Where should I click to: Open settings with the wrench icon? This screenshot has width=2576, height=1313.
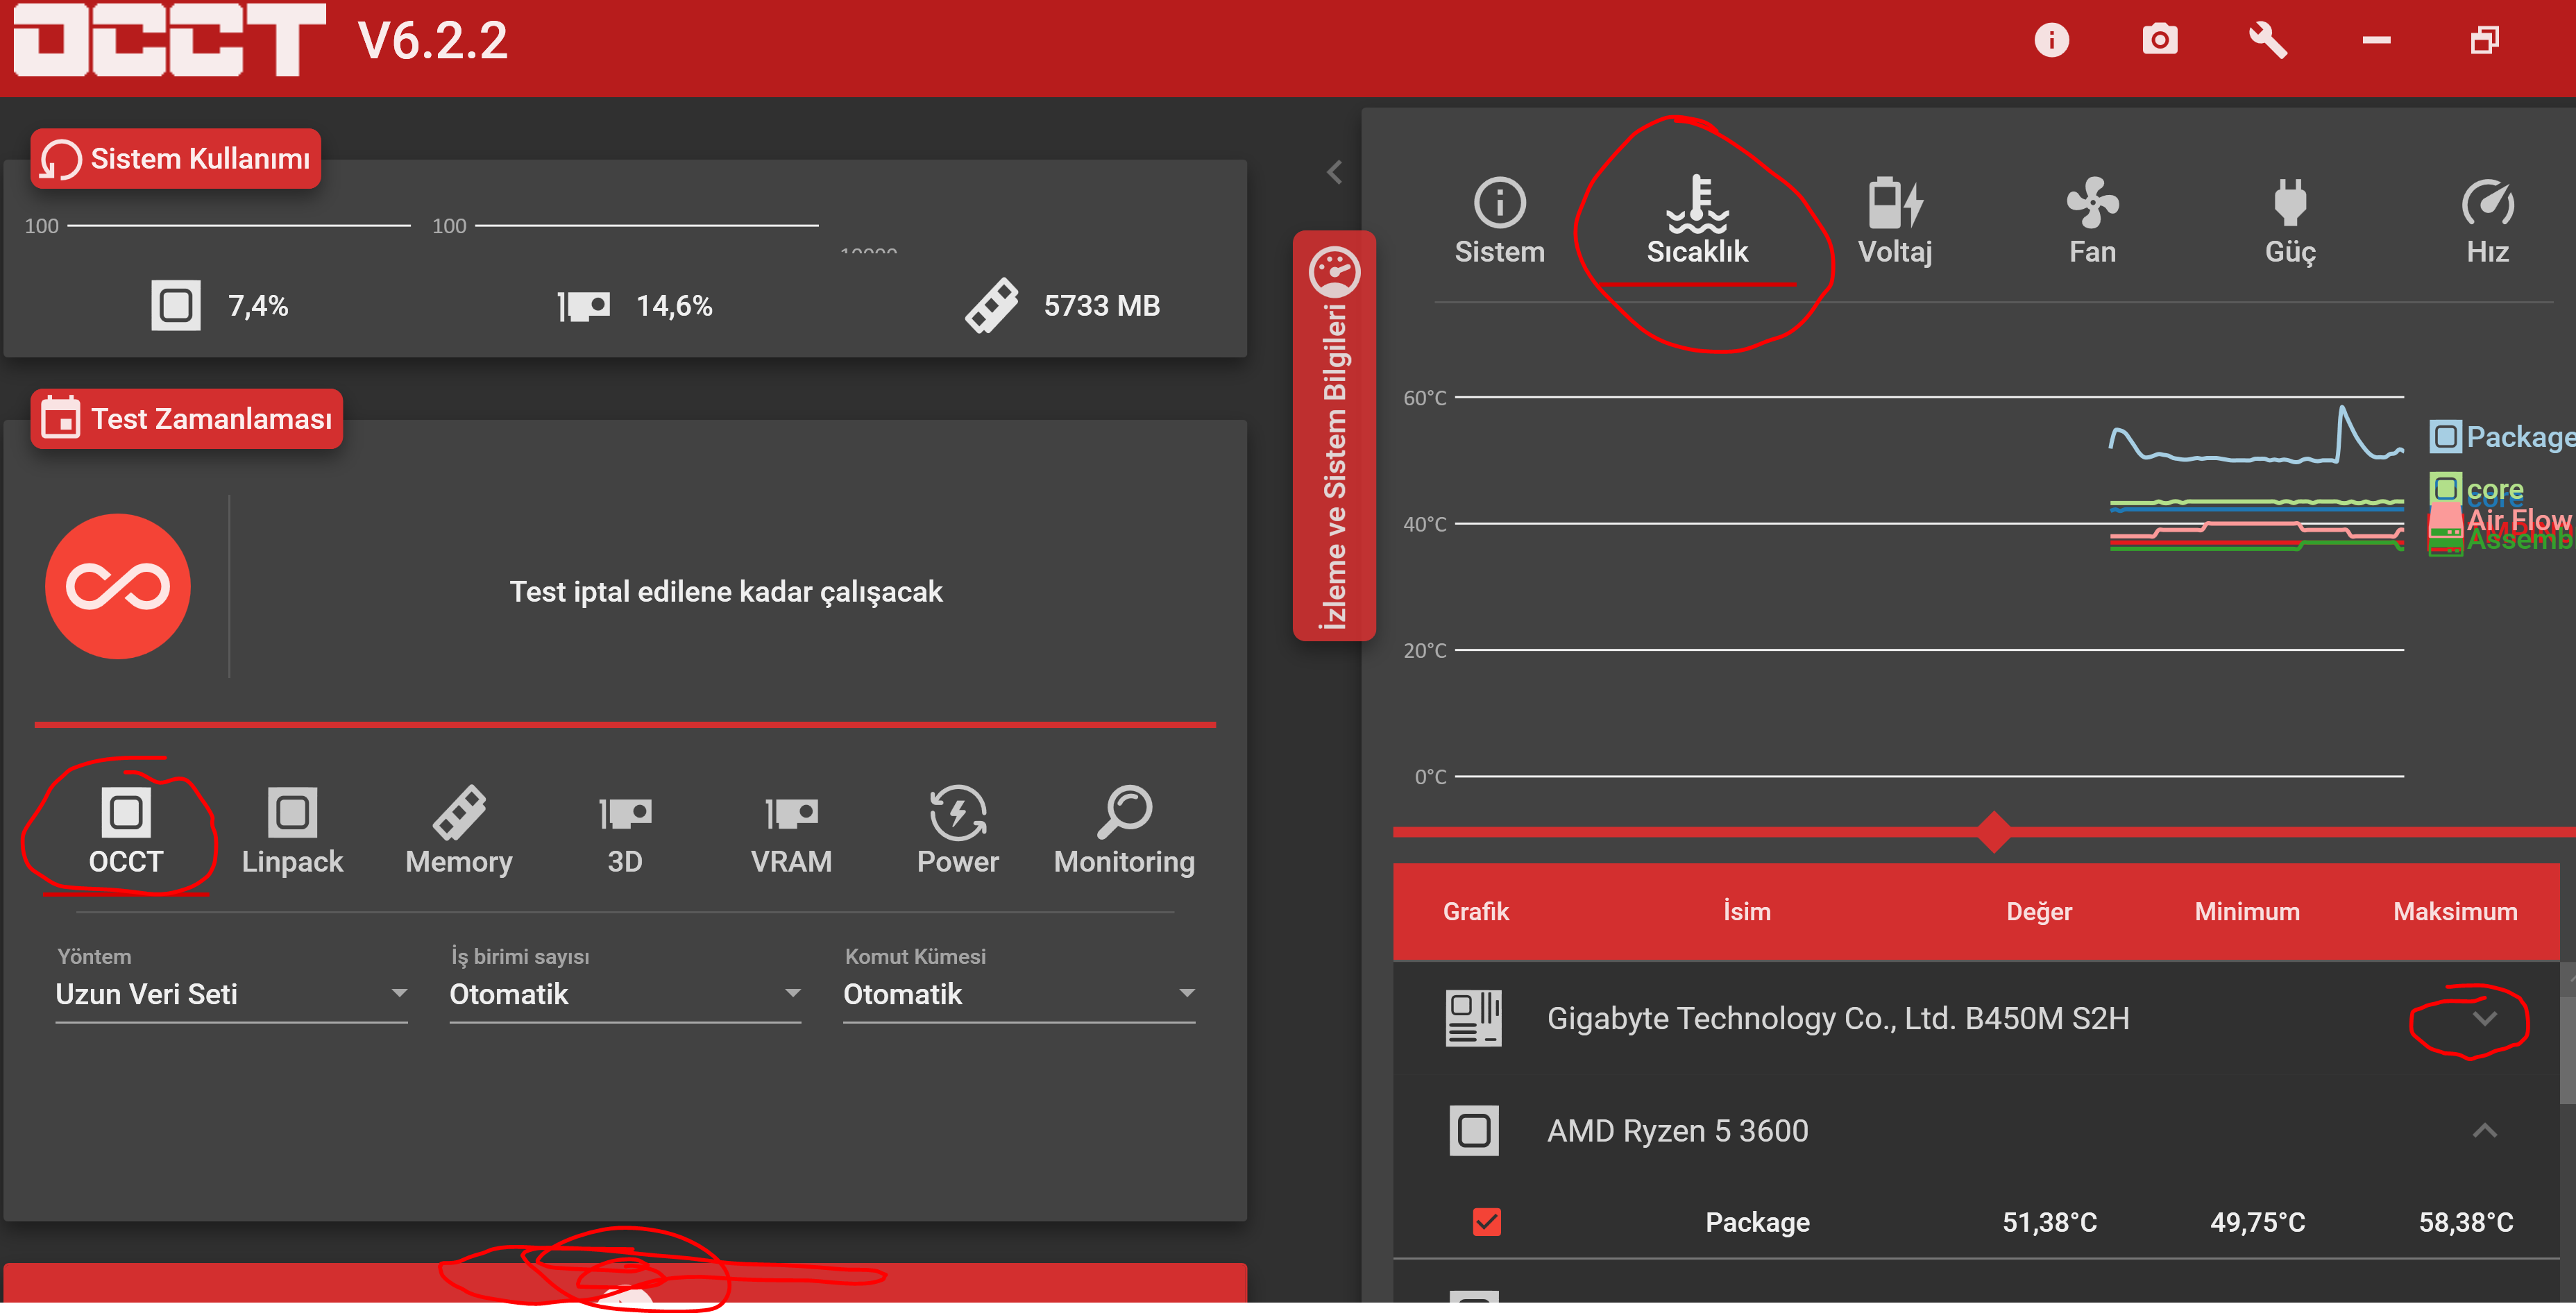(2267, 40)
